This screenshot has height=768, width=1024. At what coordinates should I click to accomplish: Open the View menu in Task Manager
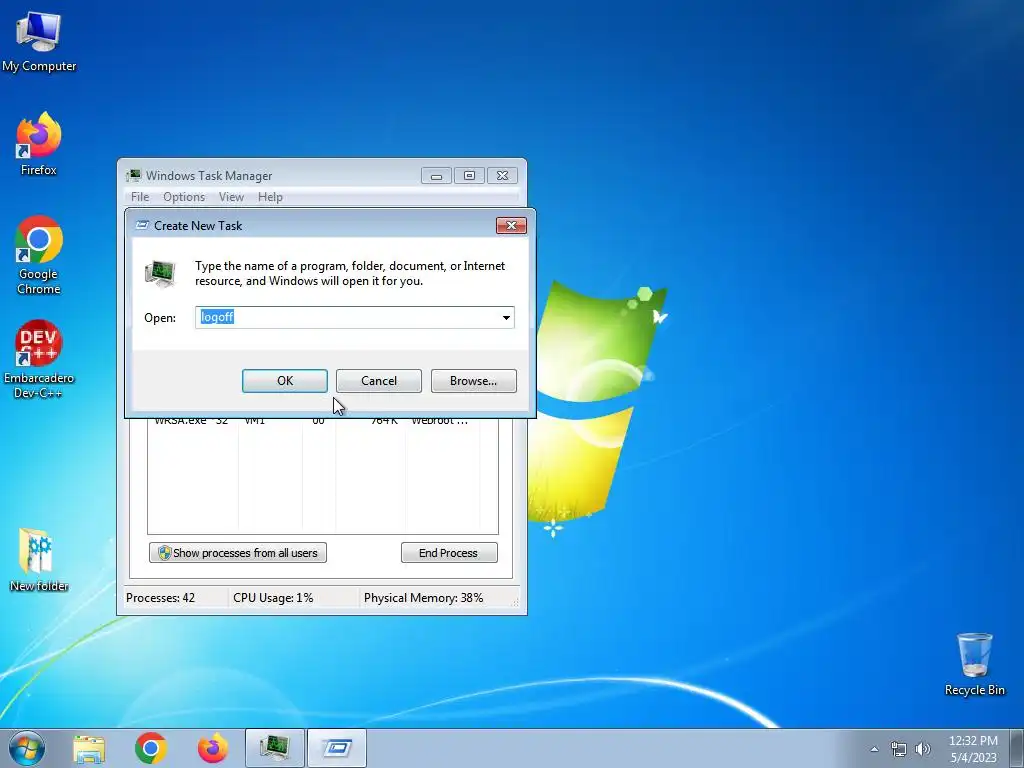[231, 197]
